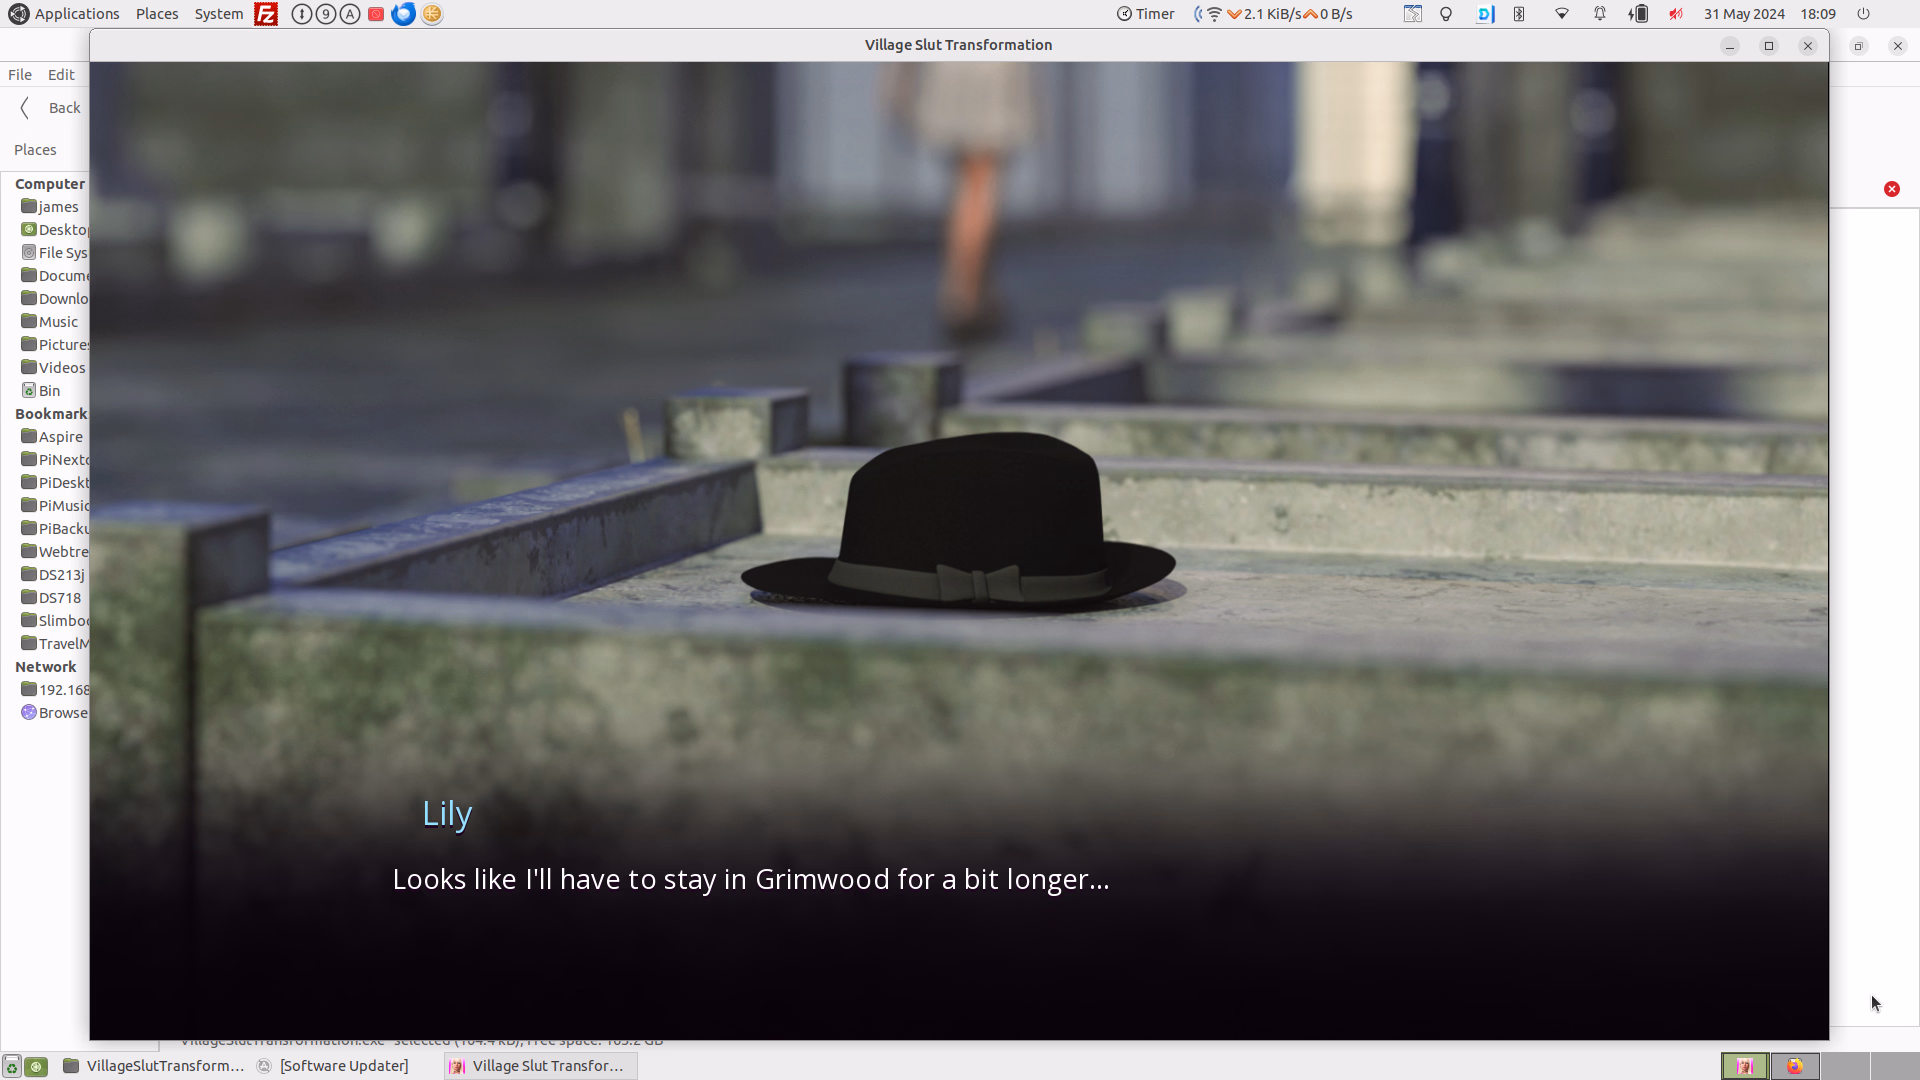Image resolution: width=1920 pixels, height=1080 pixels.
Task: Click the red error close icon in file manager
Action: click(1892, 189)
